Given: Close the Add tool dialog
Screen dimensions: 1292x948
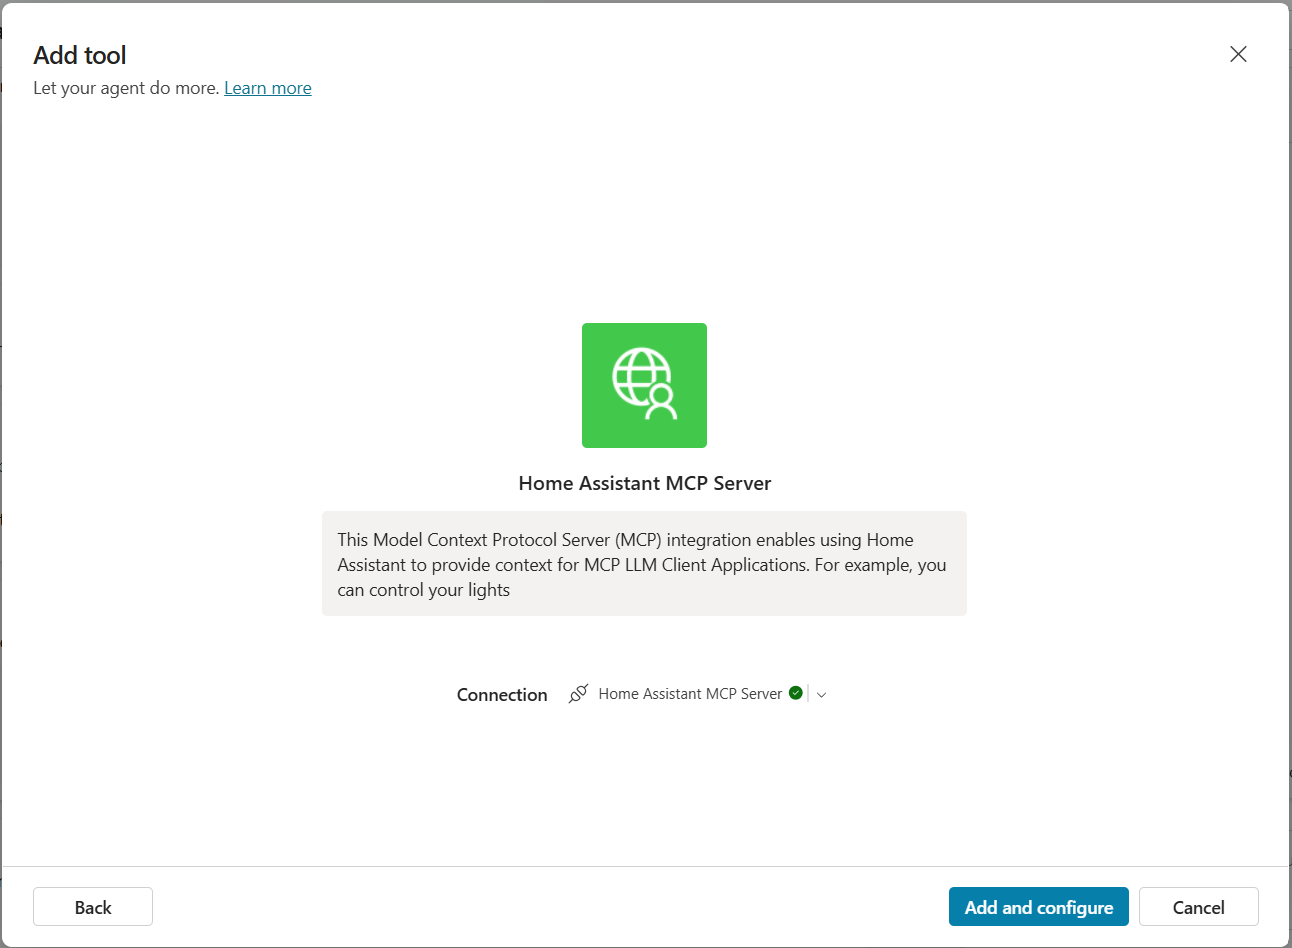Looking at the screenshot, I should pos(1238,54).
